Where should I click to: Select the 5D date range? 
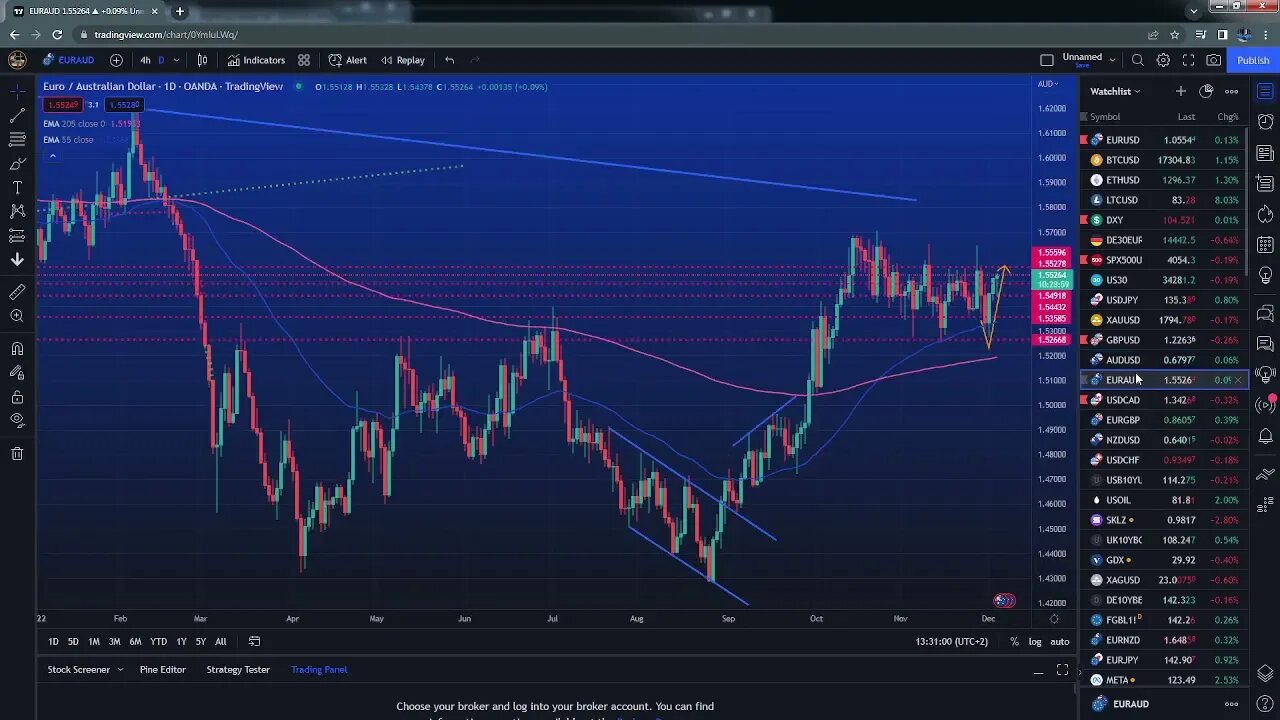73,641
